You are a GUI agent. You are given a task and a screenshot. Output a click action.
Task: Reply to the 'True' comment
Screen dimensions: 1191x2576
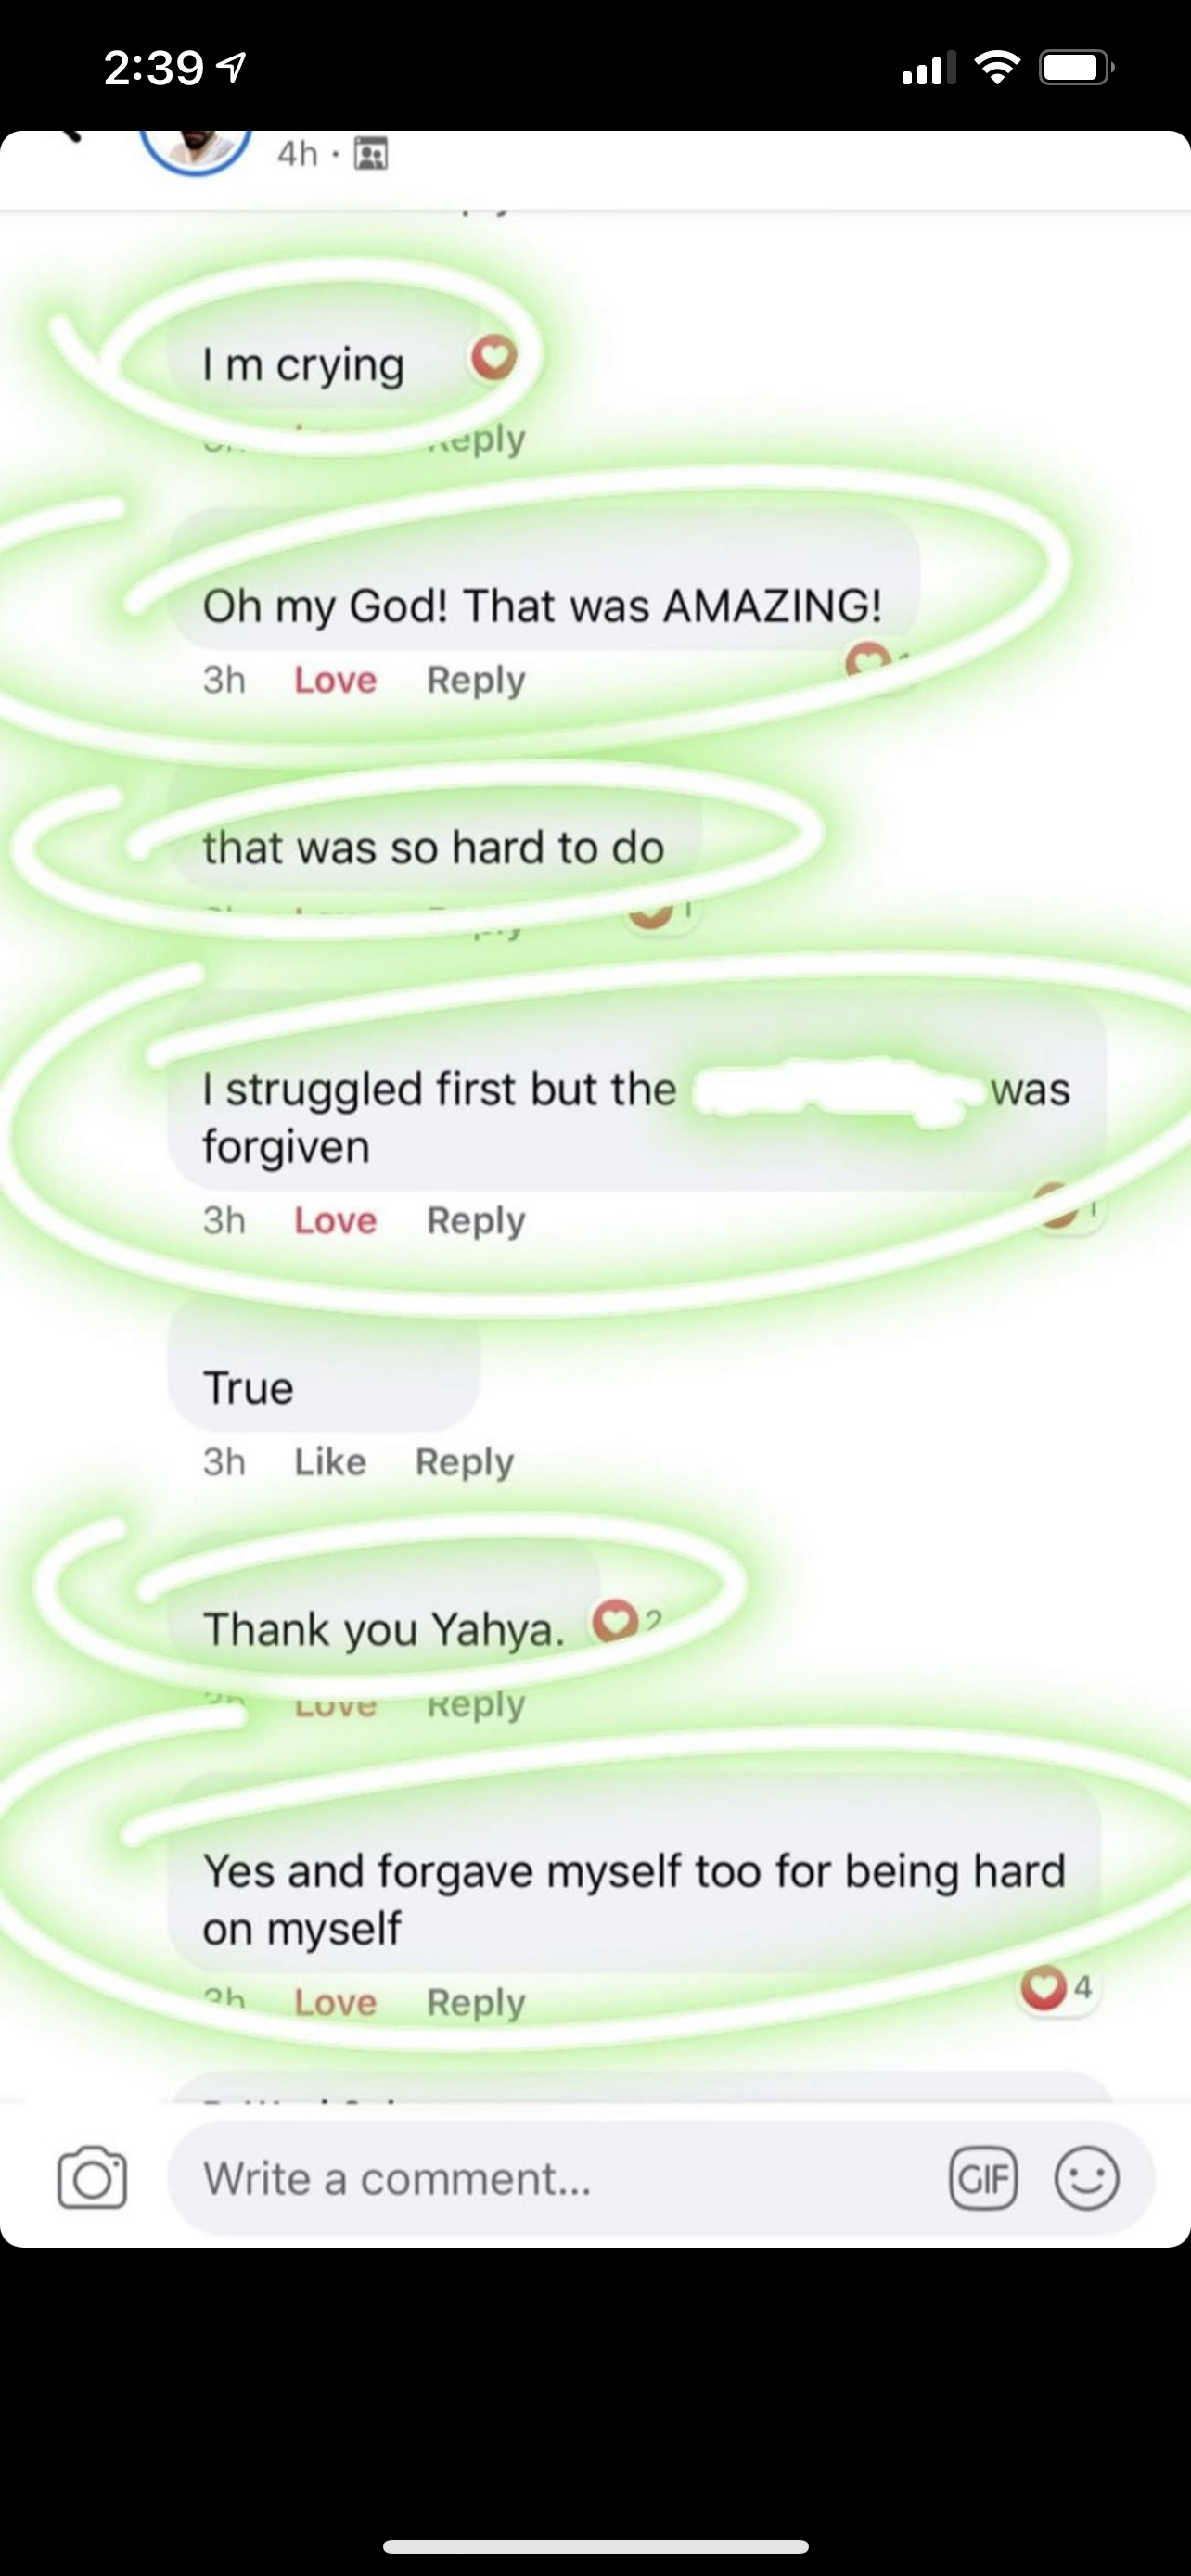(x=465, y=1463)
